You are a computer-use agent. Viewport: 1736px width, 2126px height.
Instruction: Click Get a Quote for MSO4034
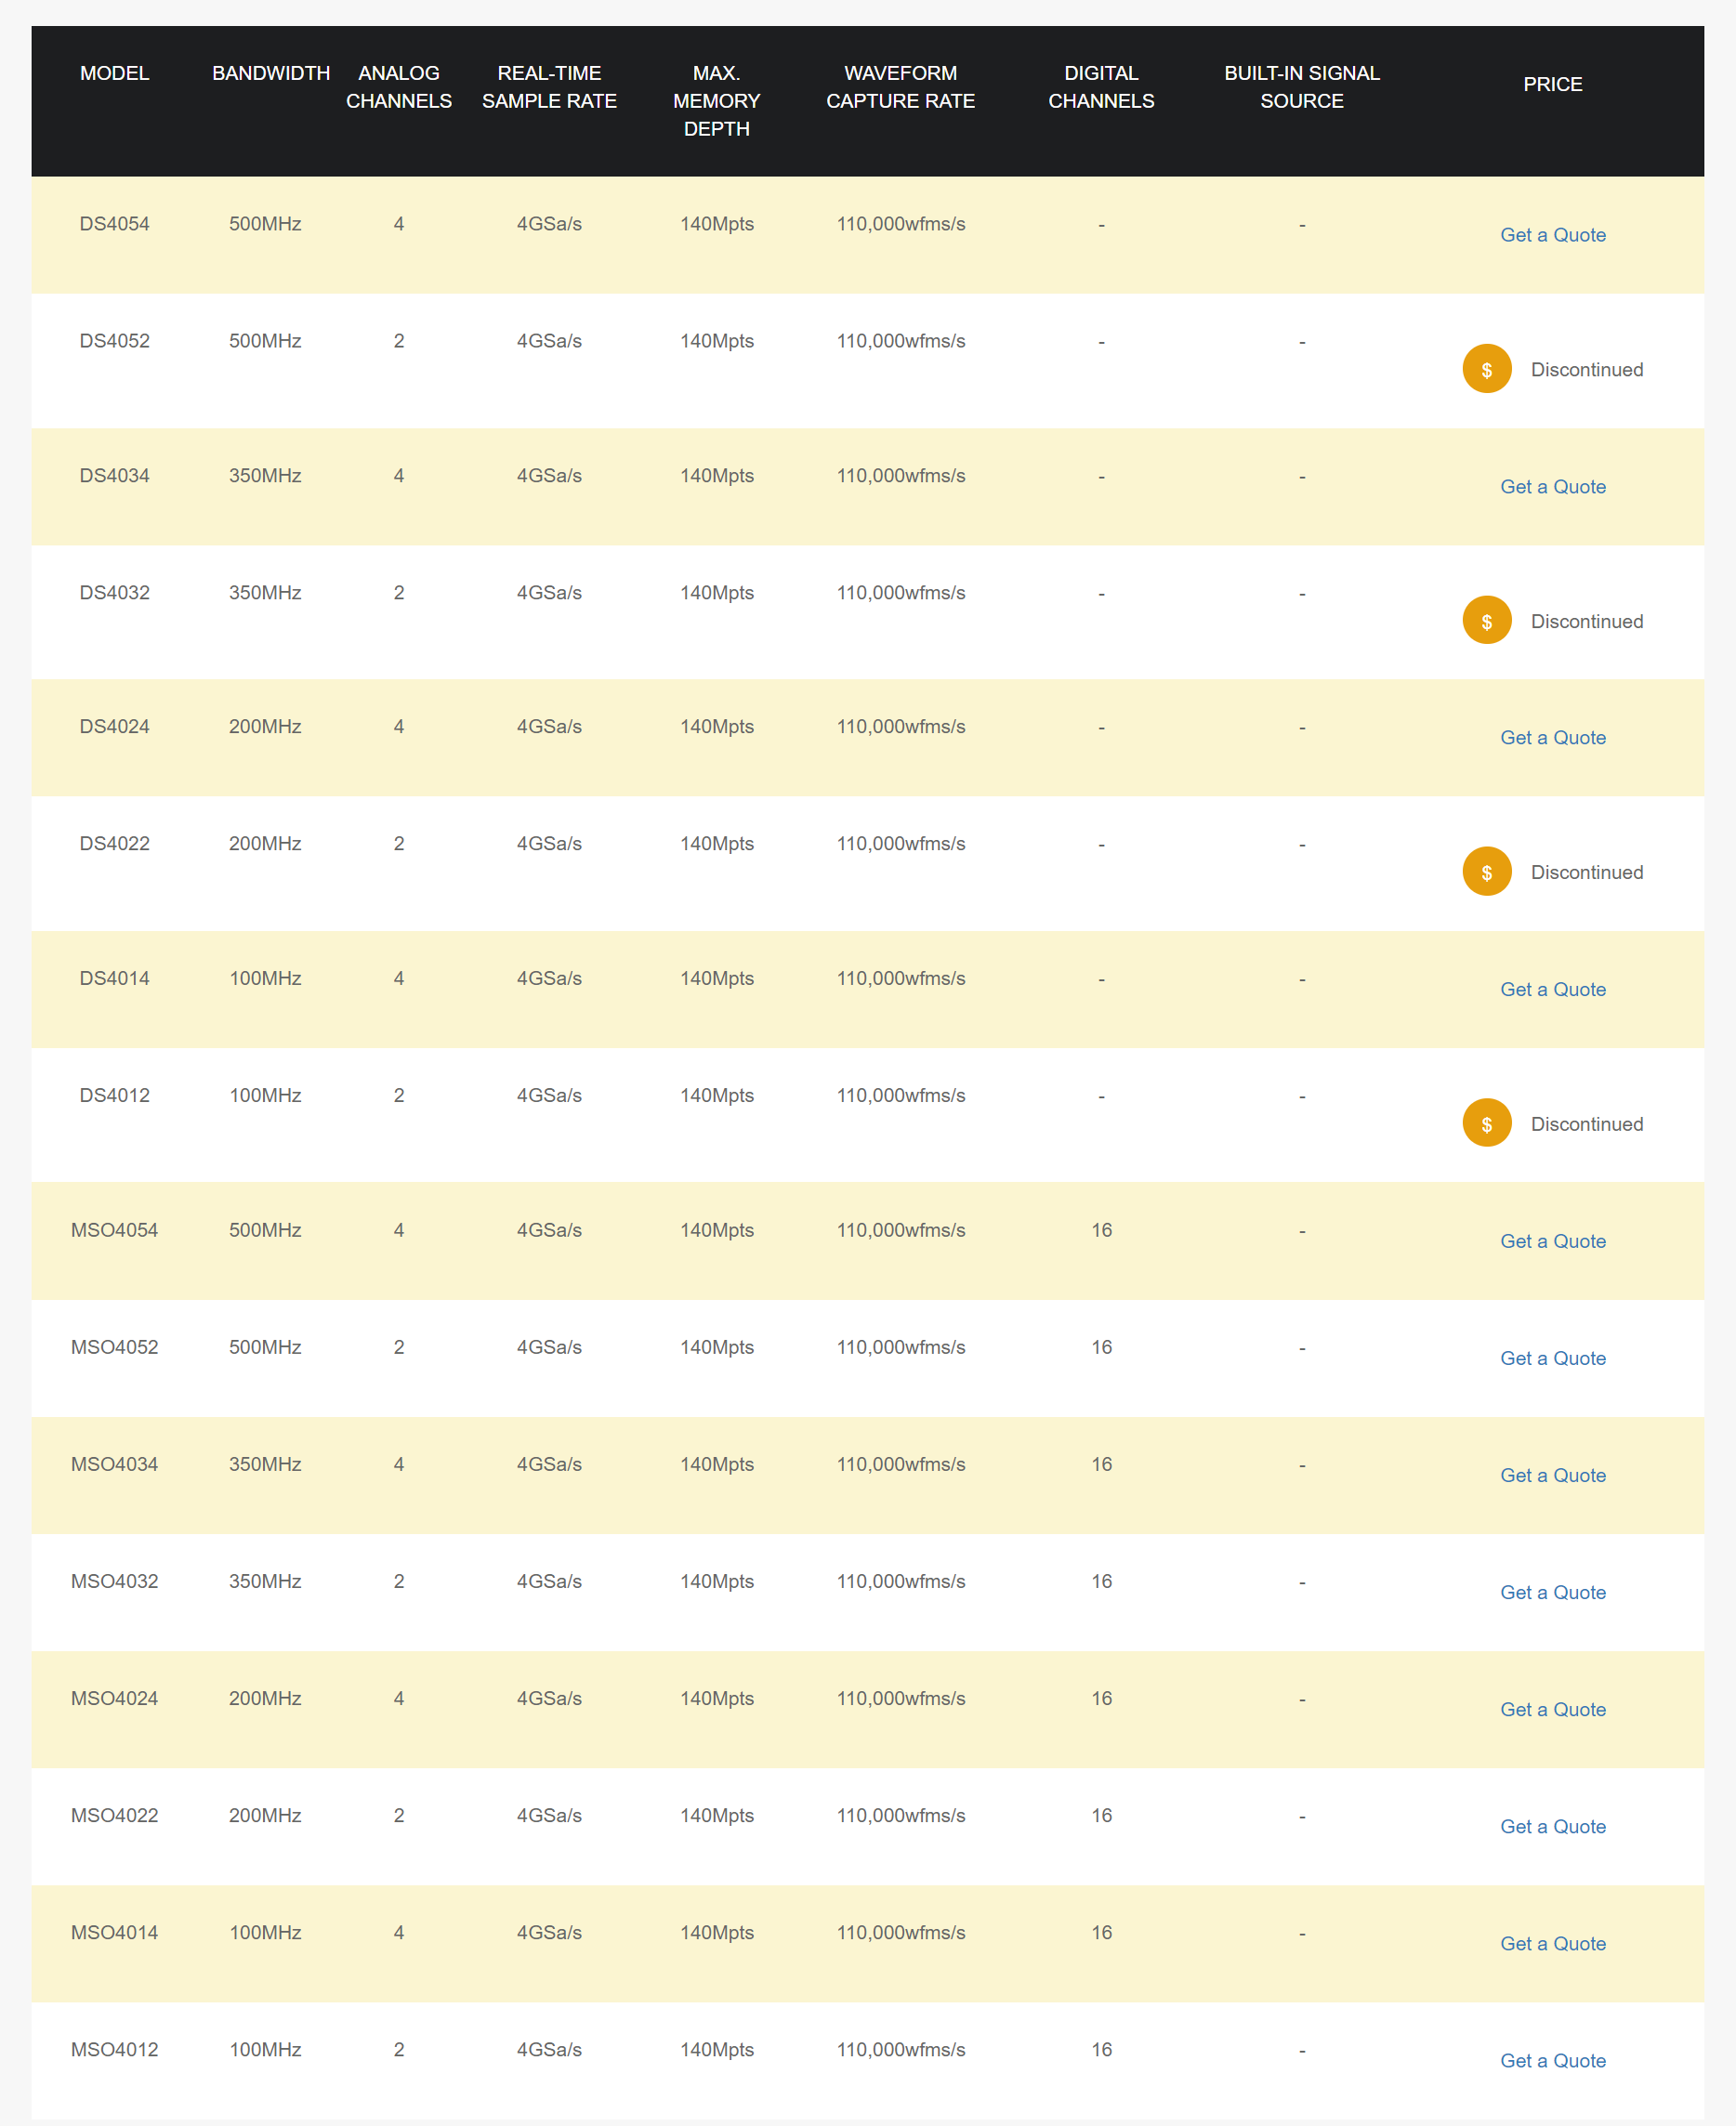(1552, 1475)
